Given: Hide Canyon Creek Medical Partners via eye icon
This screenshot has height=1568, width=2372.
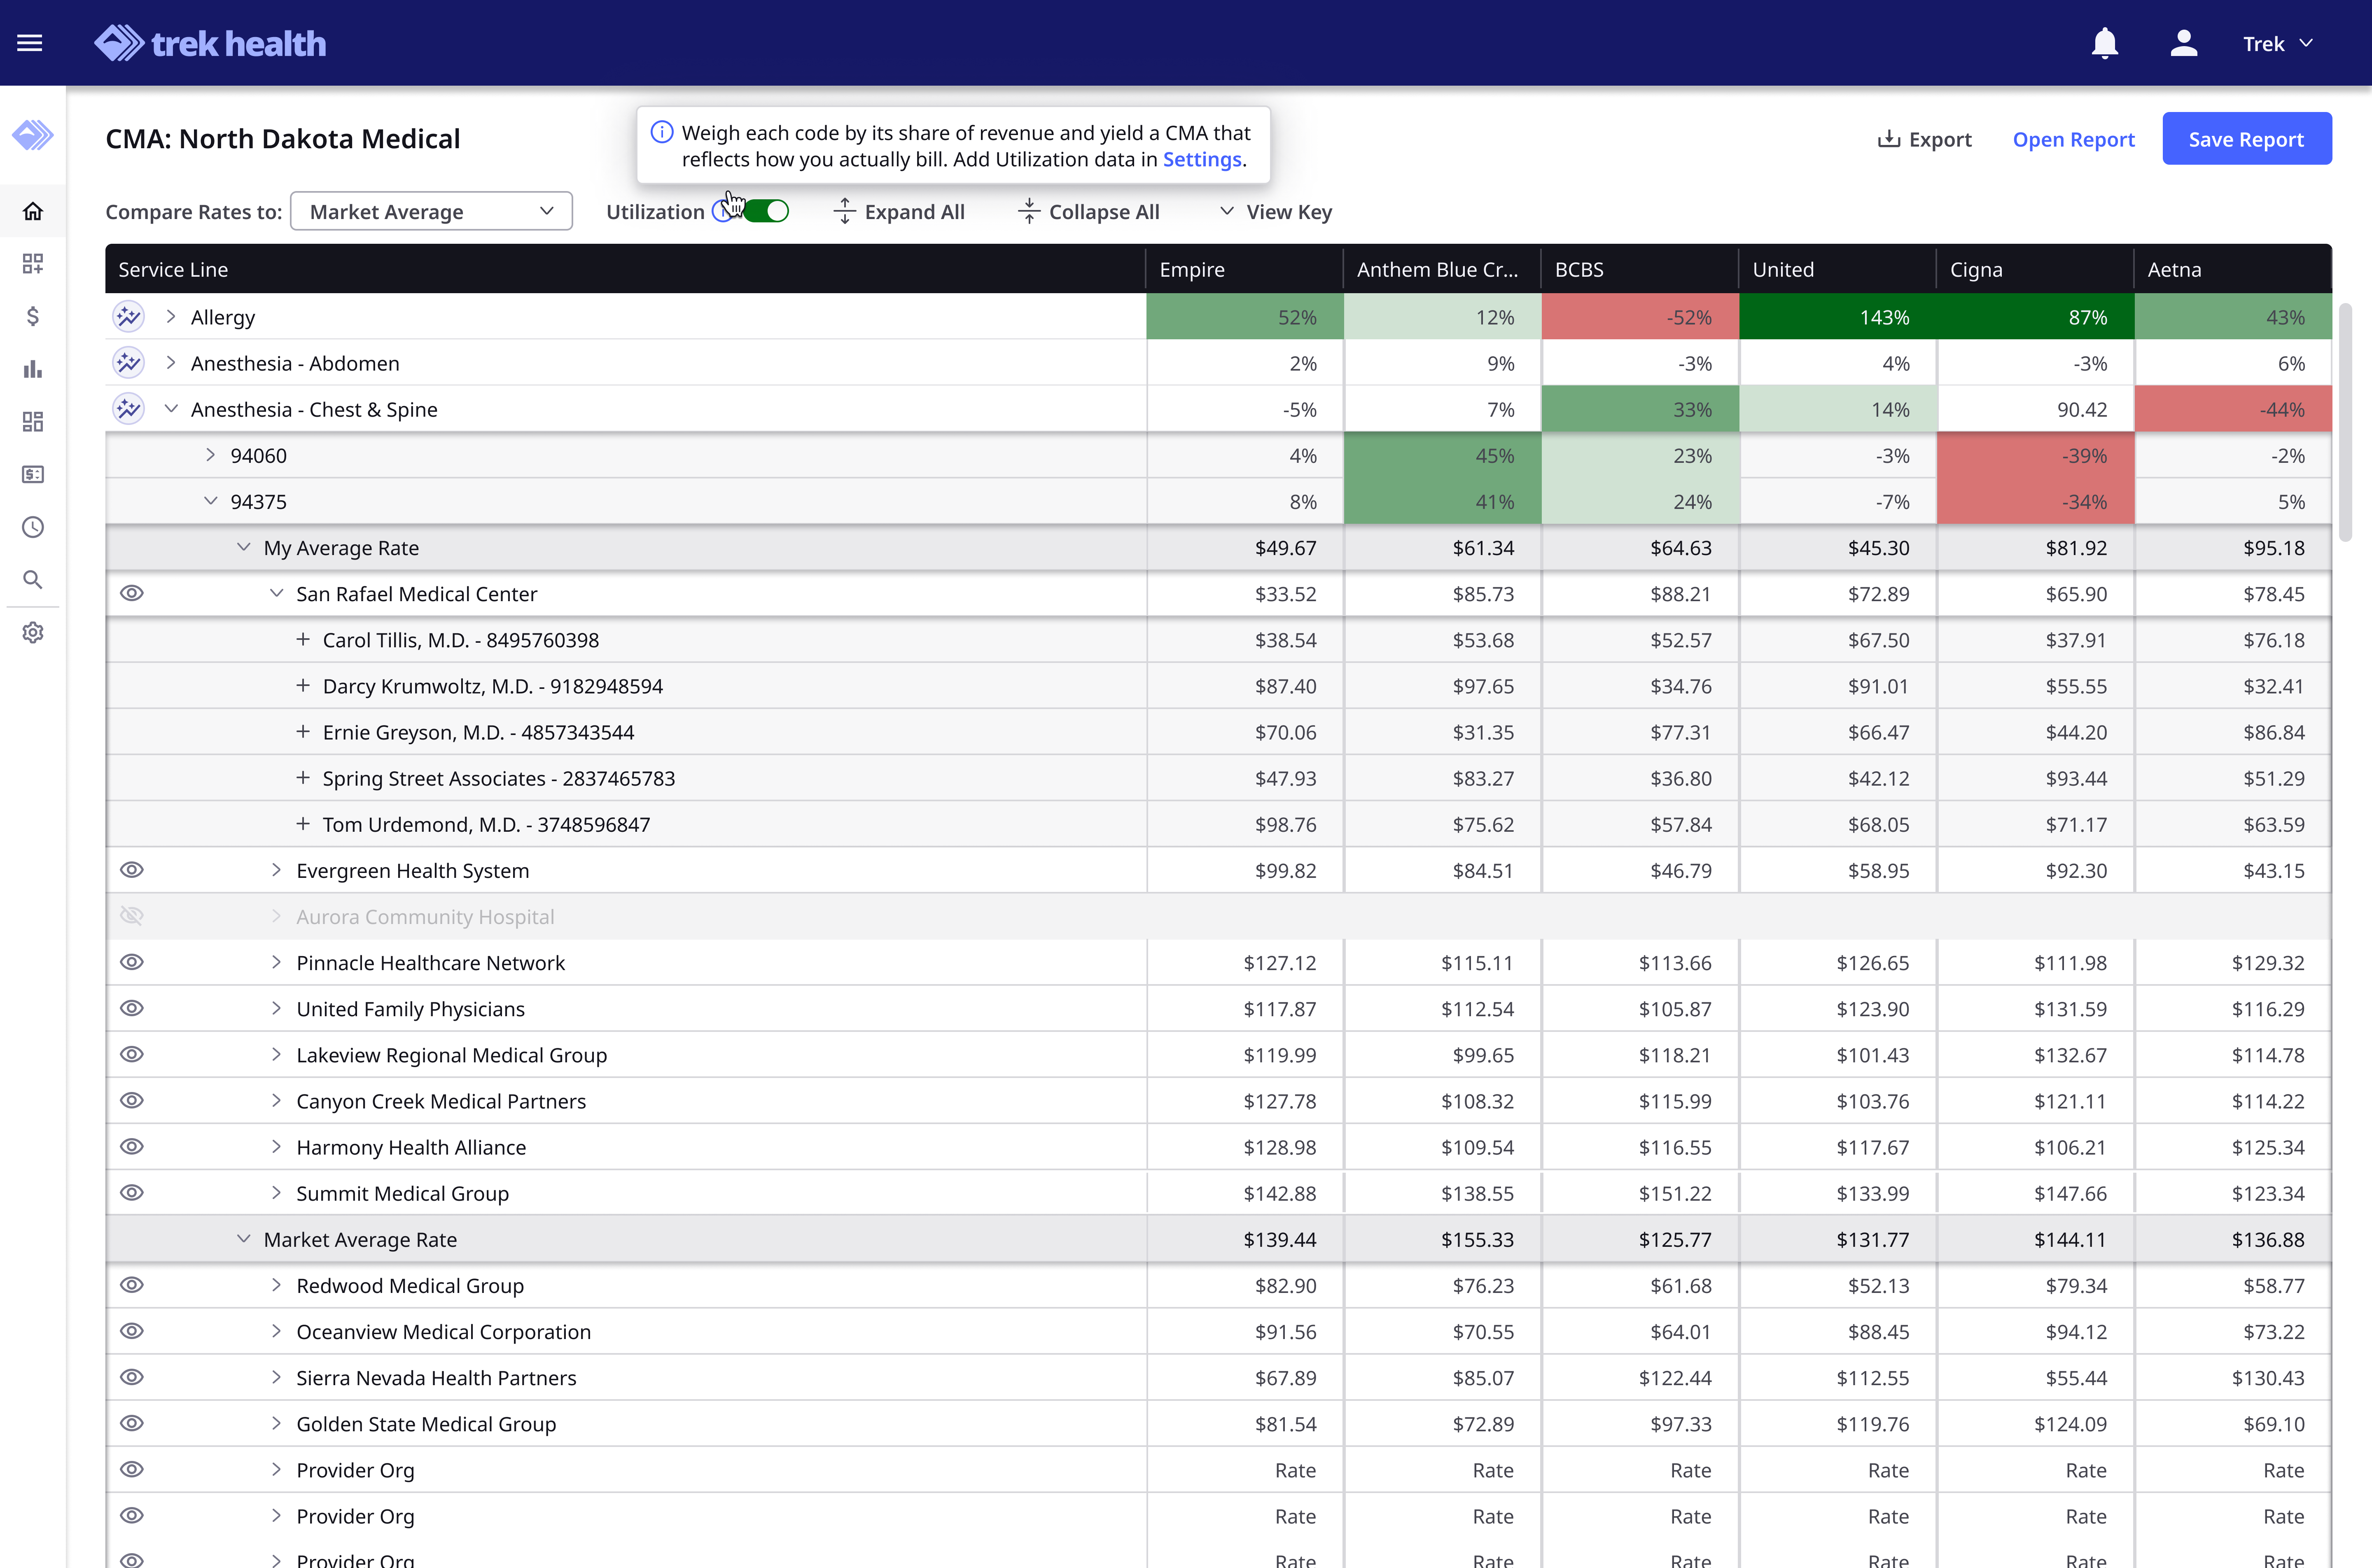Looking at the screenshot, I should pyautogui.click(x=132, y=1100).
